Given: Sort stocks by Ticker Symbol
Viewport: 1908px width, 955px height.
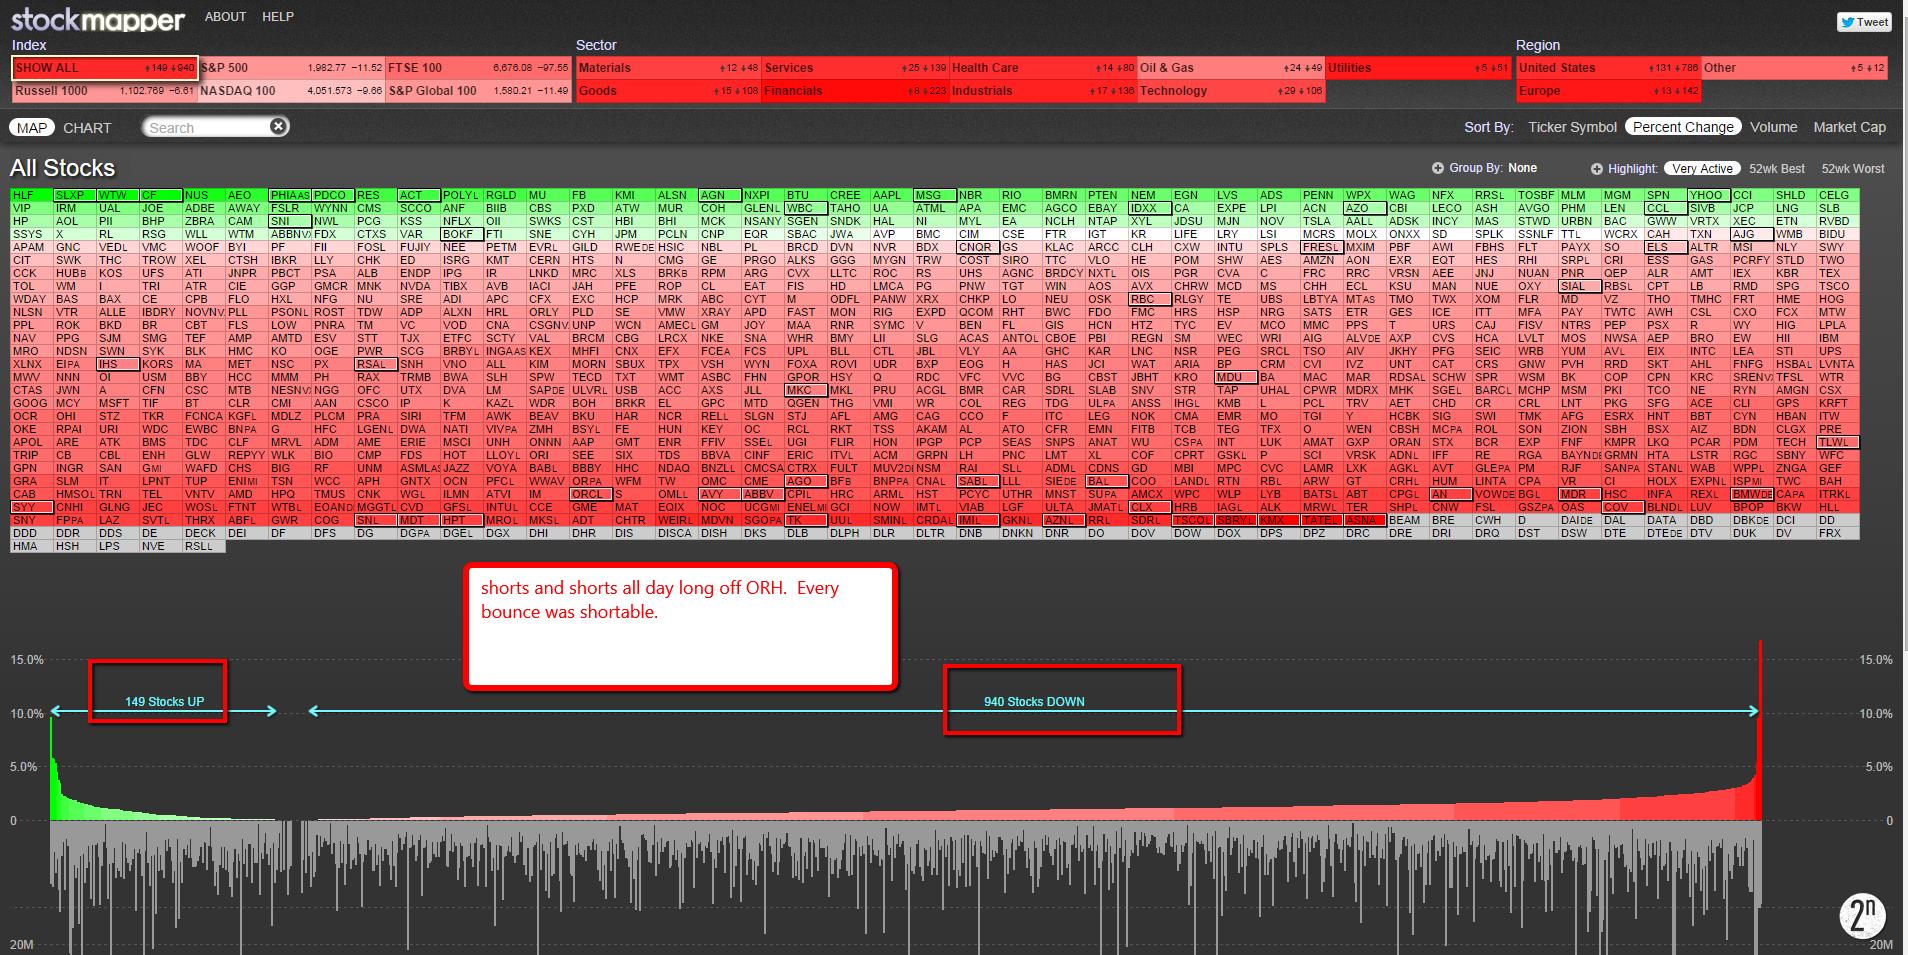Looking at the screenshot, I should (x=1572, y=127).
